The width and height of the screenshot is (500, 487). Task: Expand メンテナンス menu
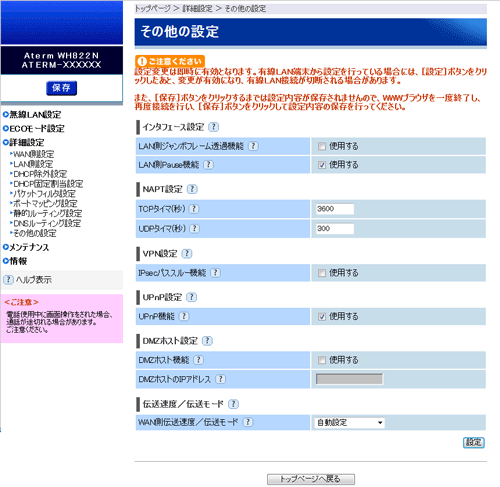pyautogui.click(x=26, y=247)
